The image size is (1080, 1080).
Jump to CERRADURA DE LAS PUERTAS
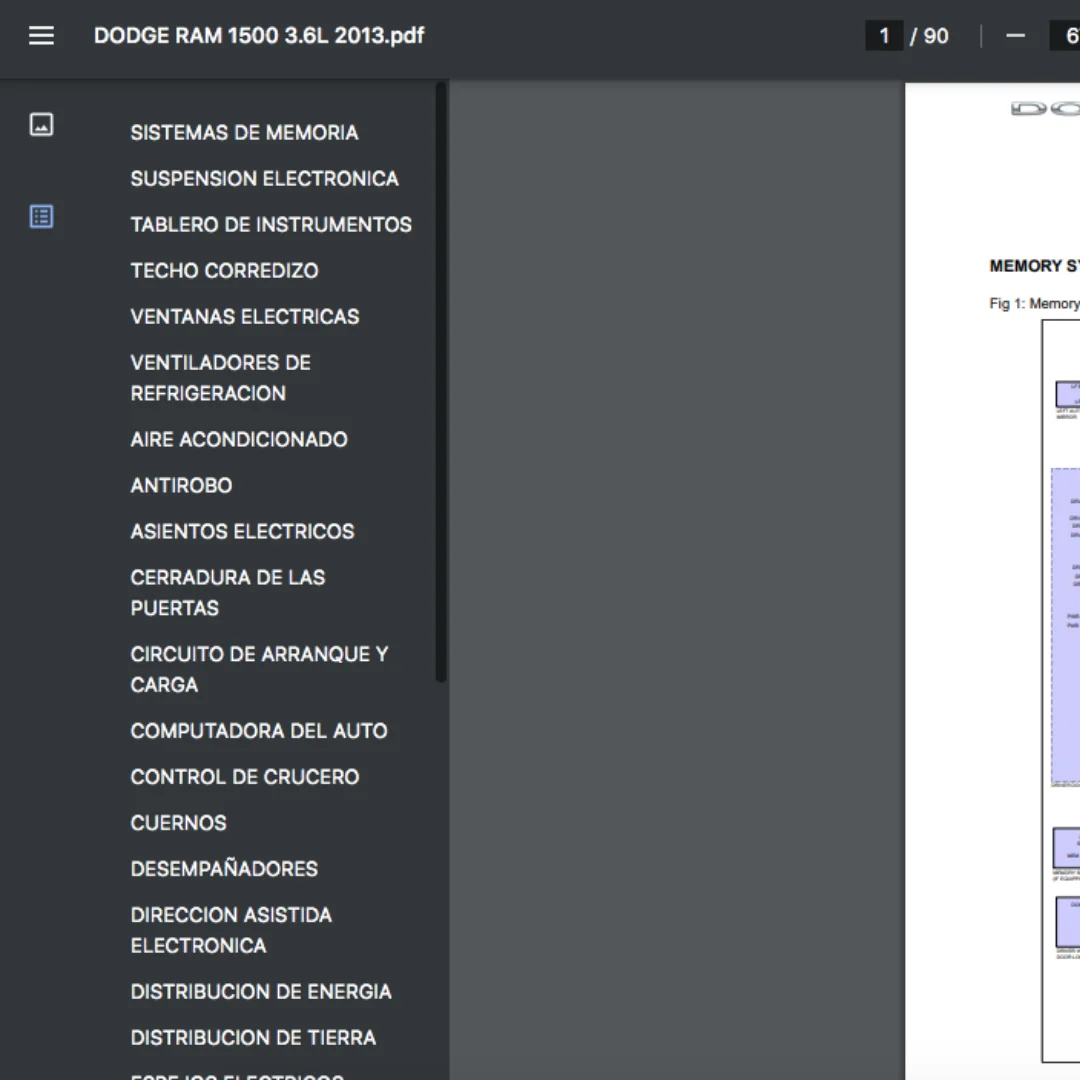pyautogui.click(x=228, y=593)
